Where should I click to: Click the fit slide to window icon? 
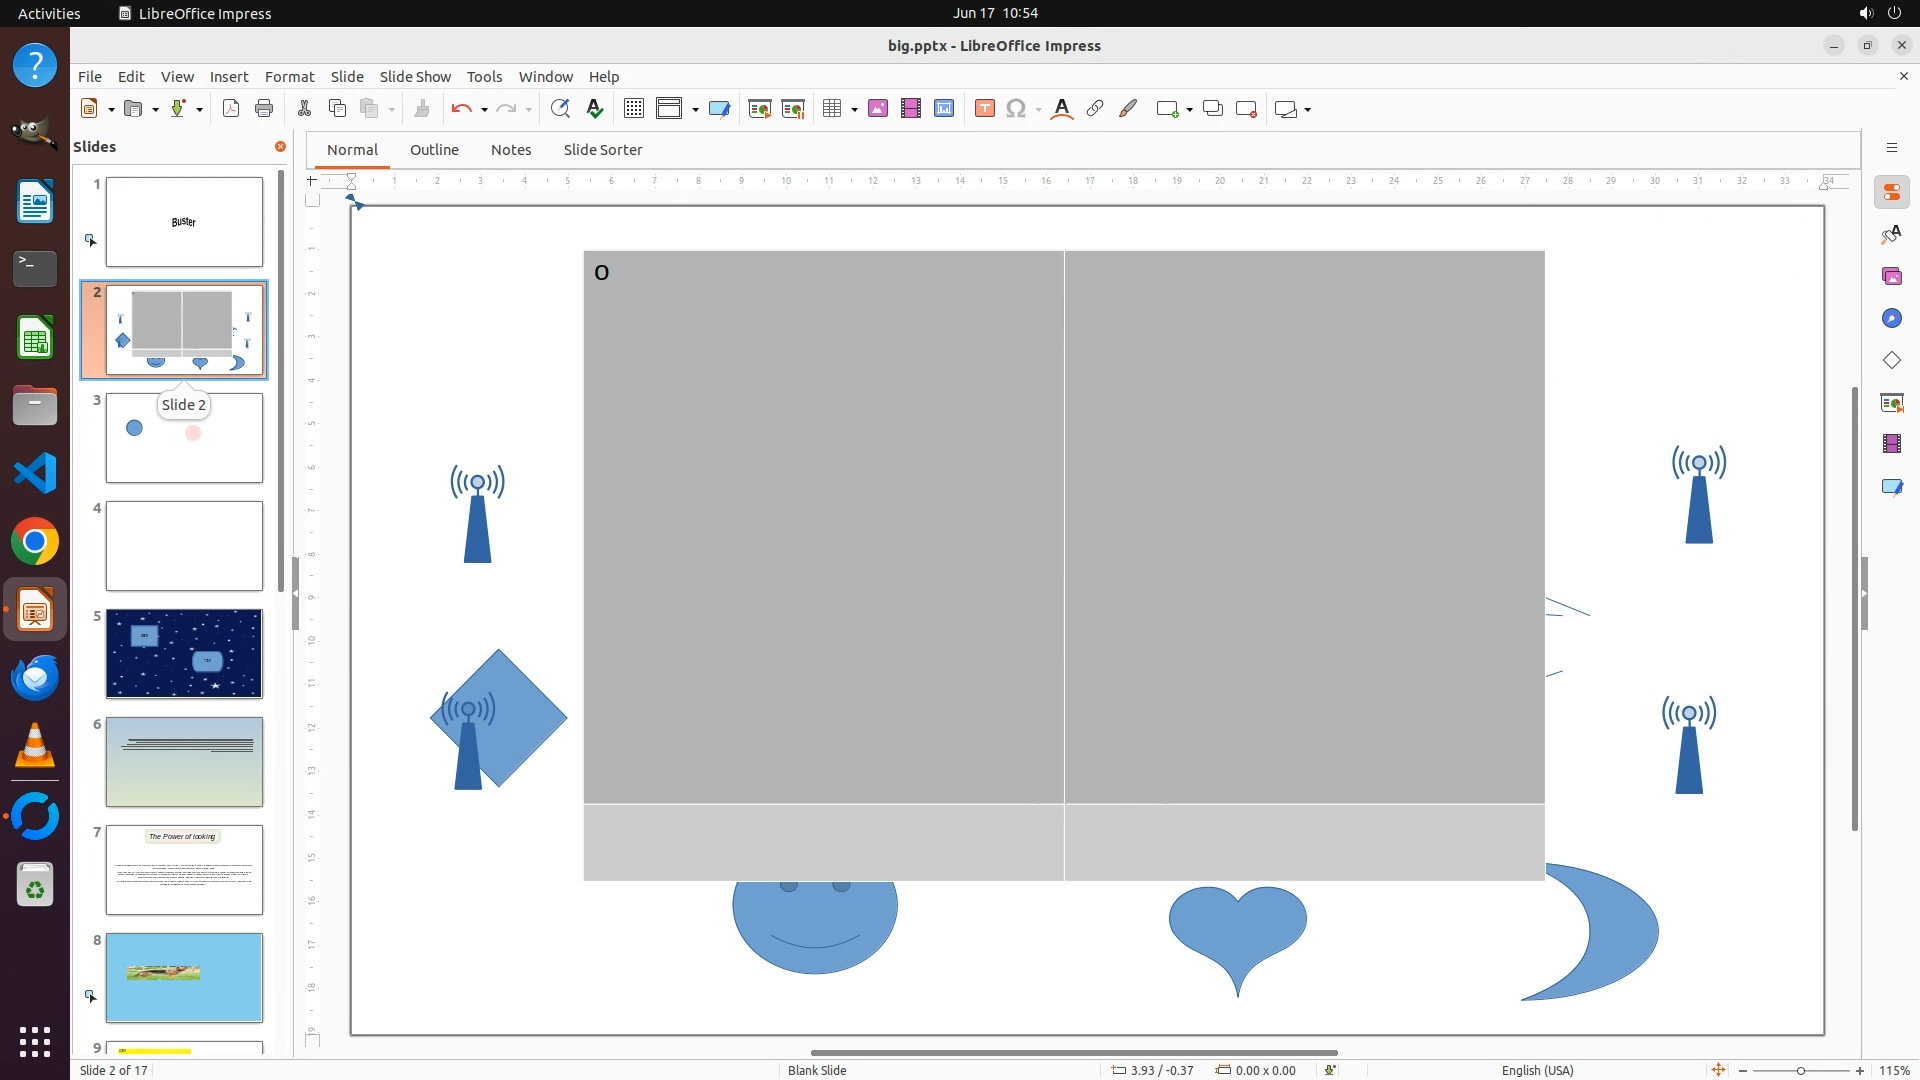(1718, 1070)
